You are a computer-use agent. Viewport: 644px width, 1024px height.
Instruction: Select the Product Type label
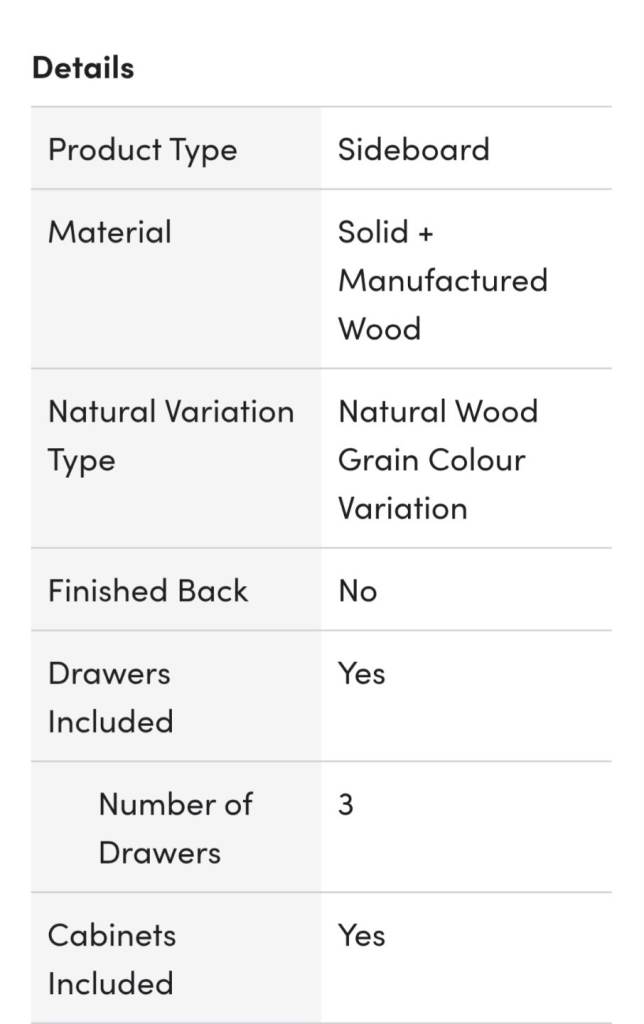143,150
